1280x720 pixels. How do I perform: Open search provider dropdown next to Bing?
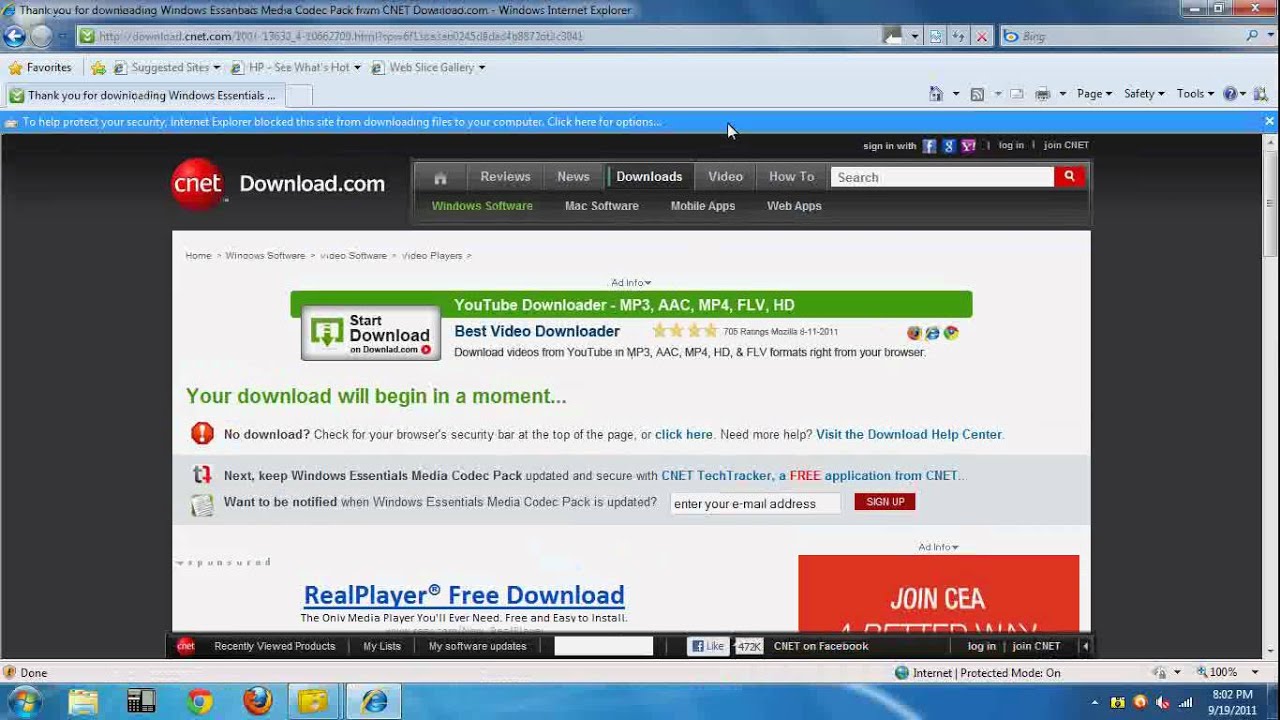1270,36
